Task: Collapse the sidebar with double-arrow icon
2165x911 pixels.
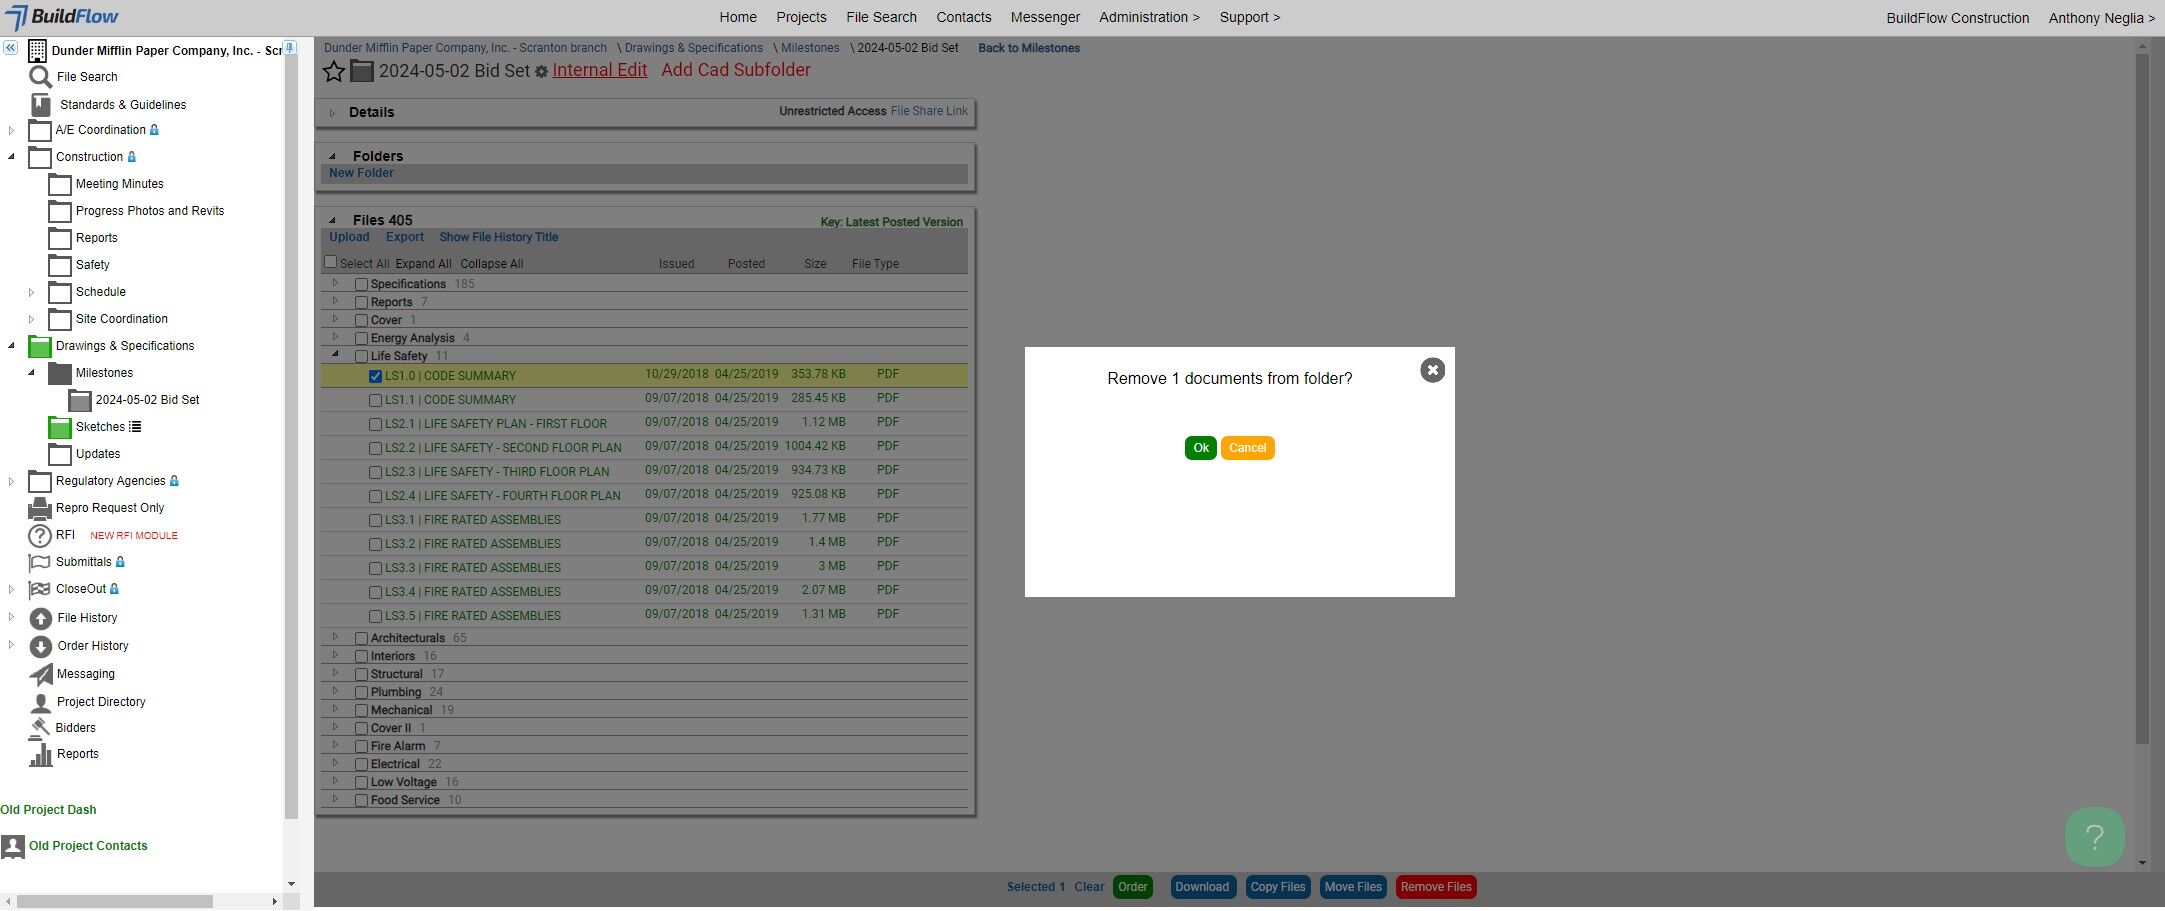Action: [x=10, y=48]
